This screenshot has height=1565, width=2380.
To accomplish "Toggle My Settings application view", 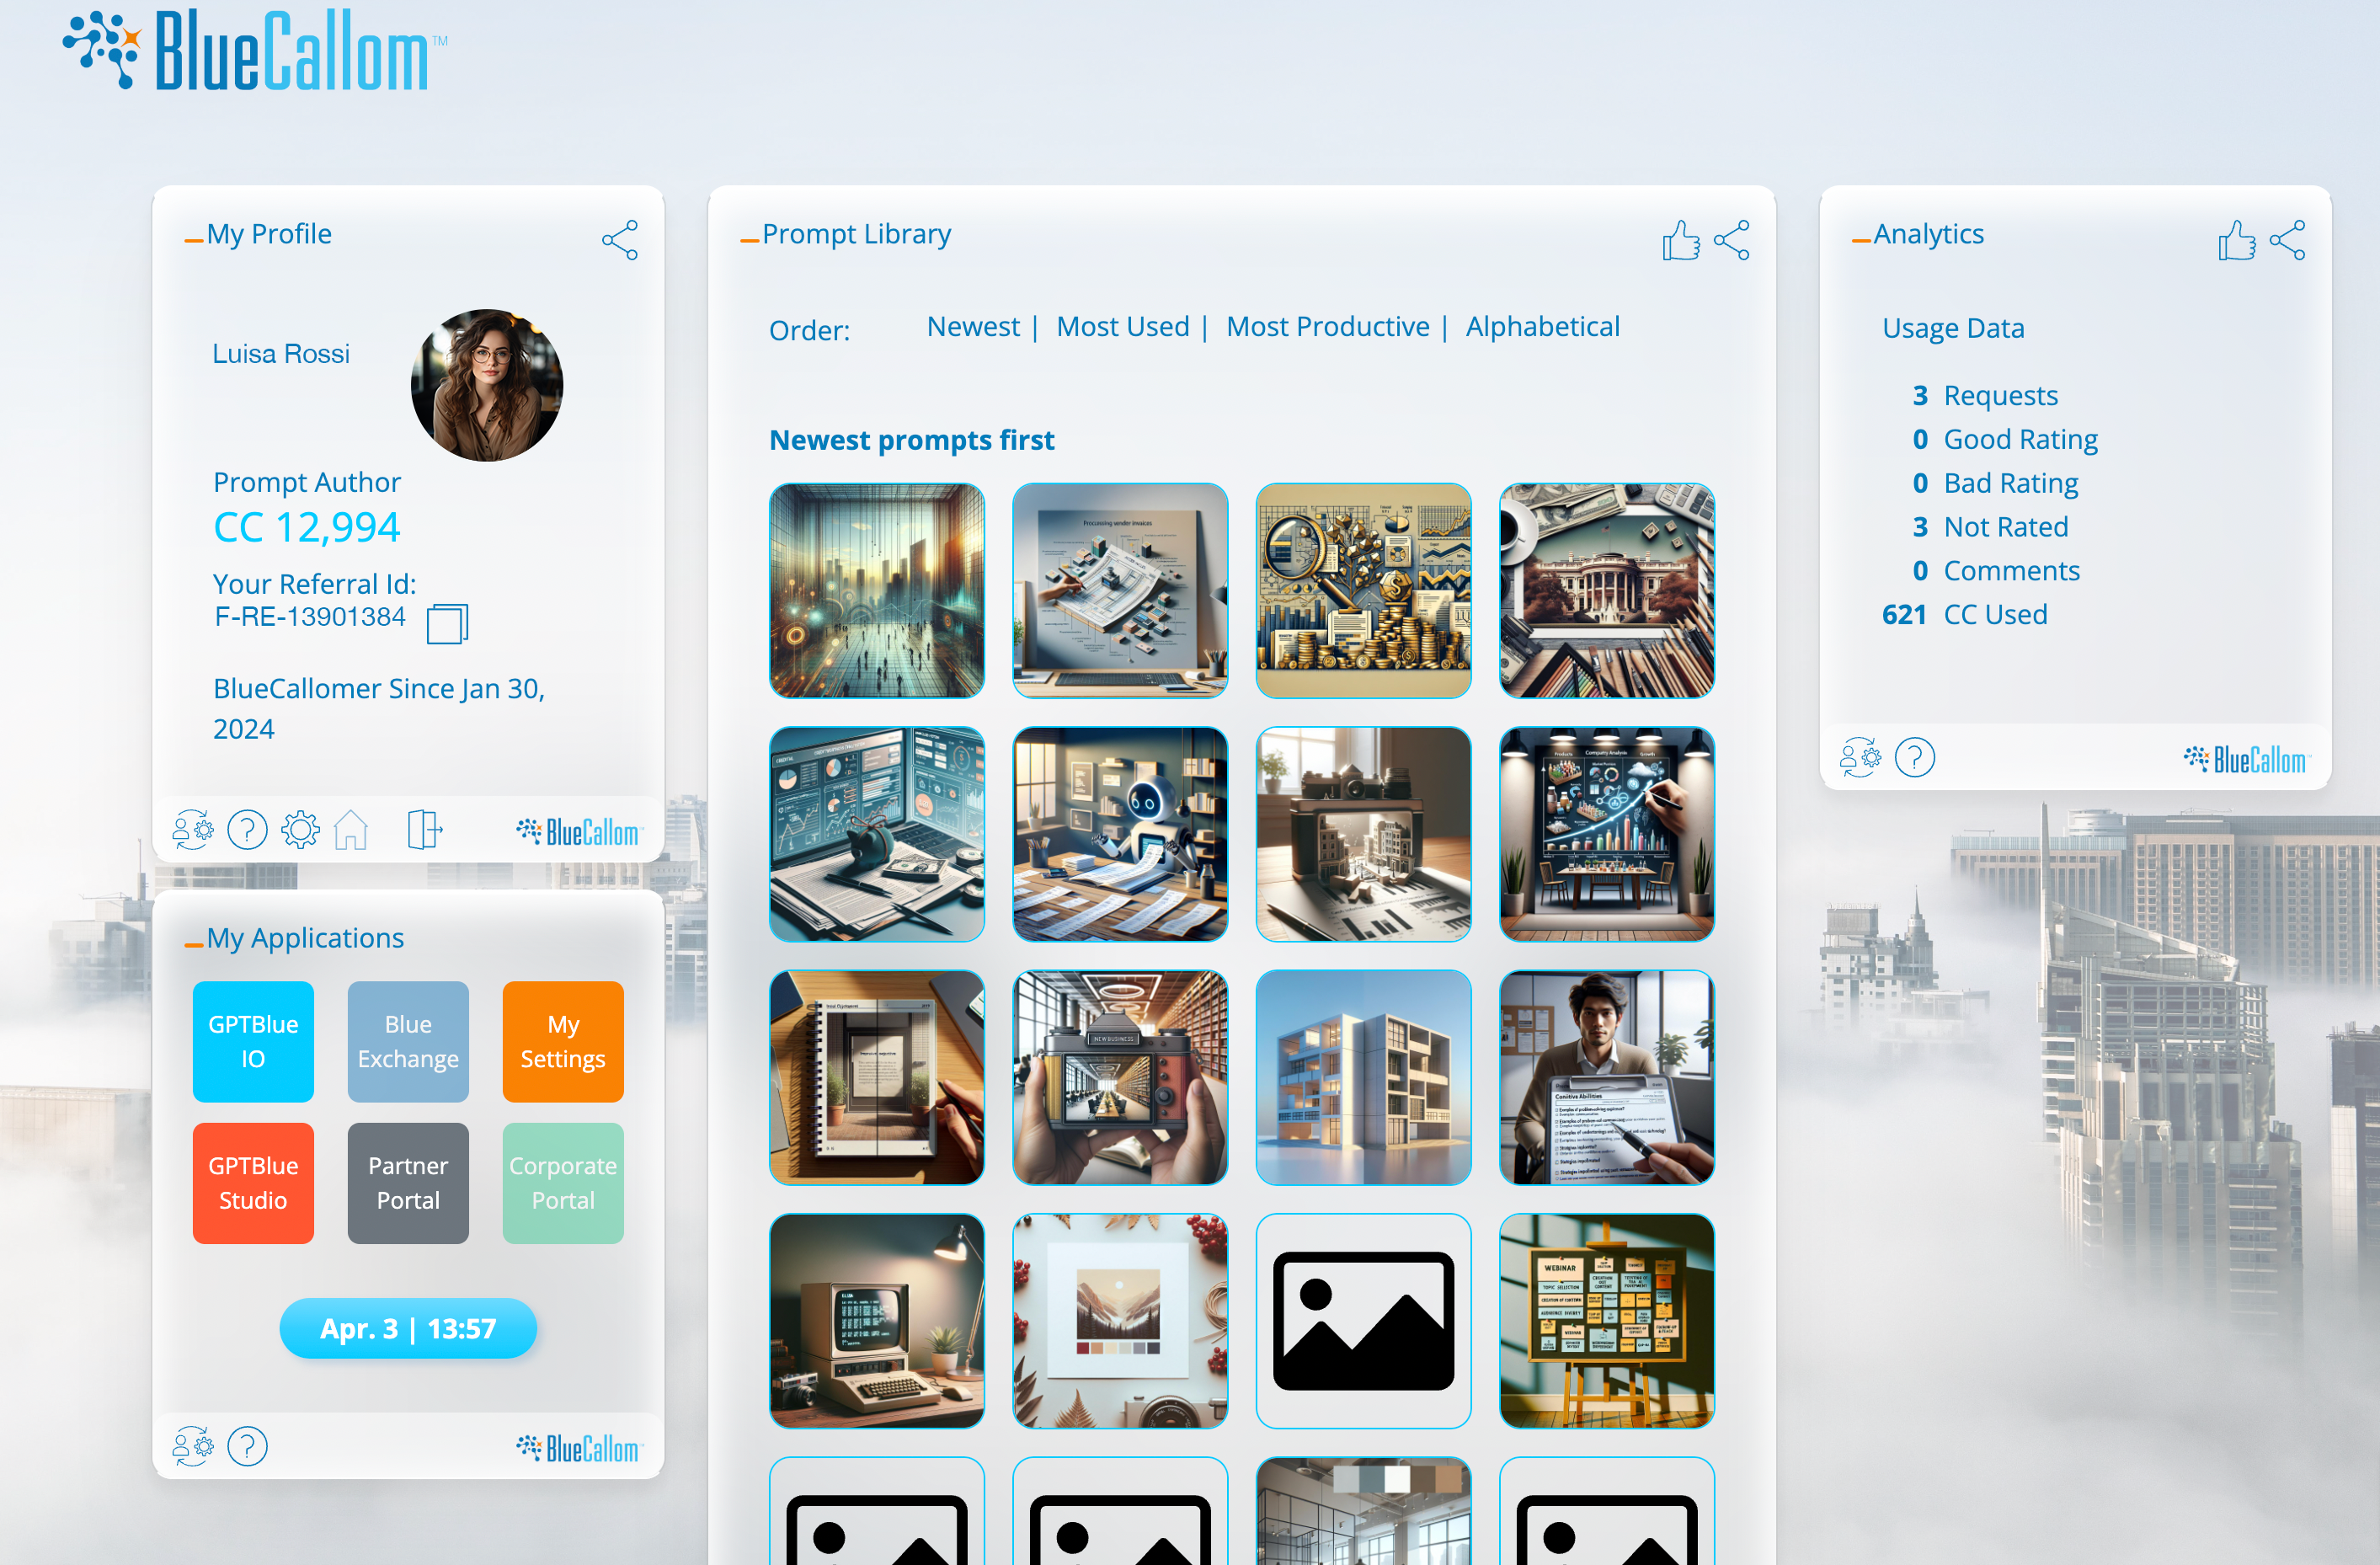I will [x=563, y=1041].
